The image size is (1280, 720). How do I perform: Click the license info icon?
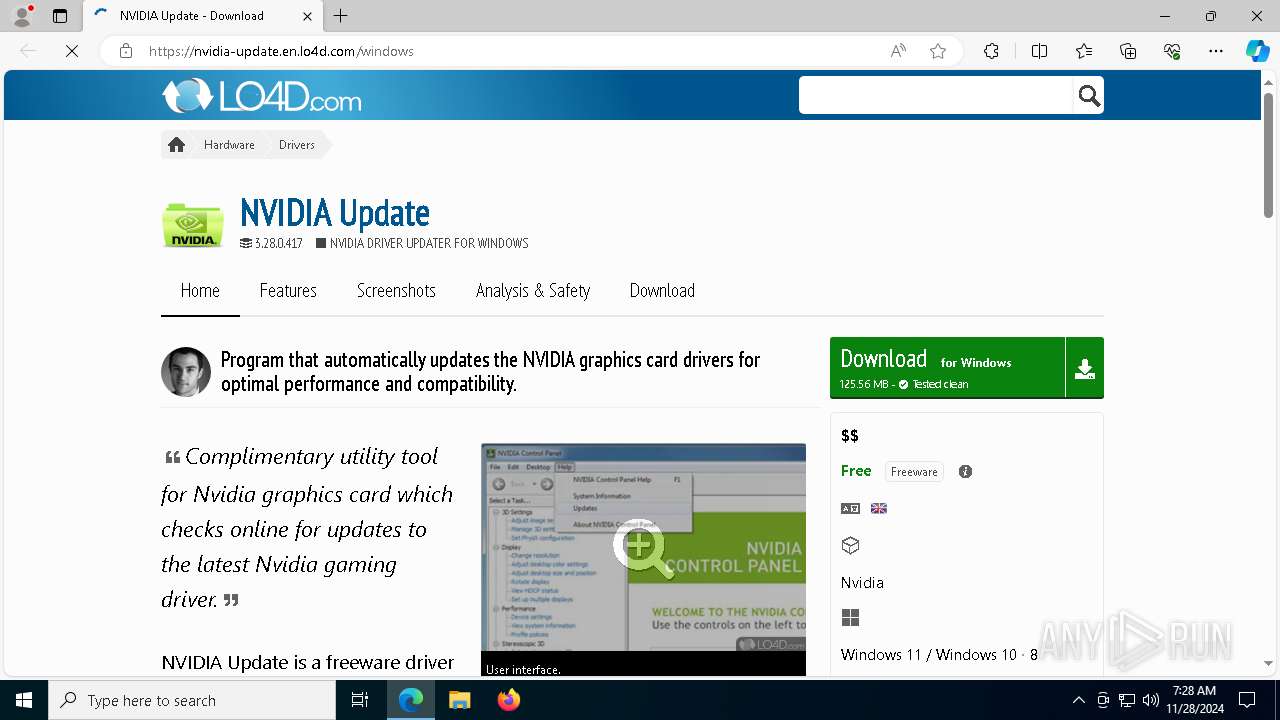pyautogui.click(x=965, y=472)
